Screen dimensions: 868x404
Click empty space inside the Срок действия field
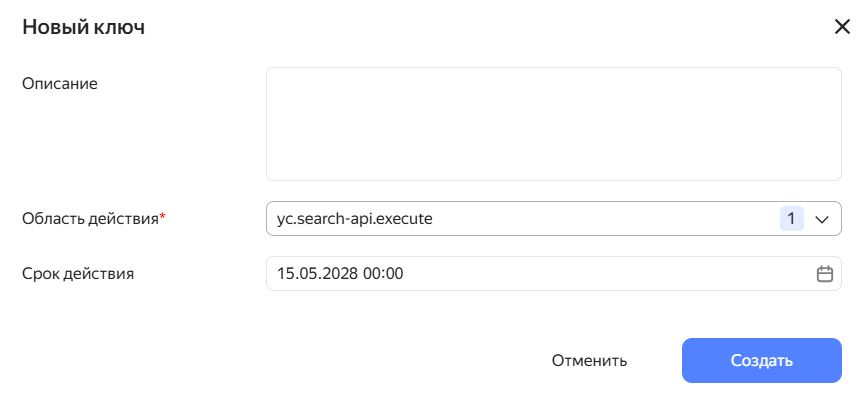600,274
